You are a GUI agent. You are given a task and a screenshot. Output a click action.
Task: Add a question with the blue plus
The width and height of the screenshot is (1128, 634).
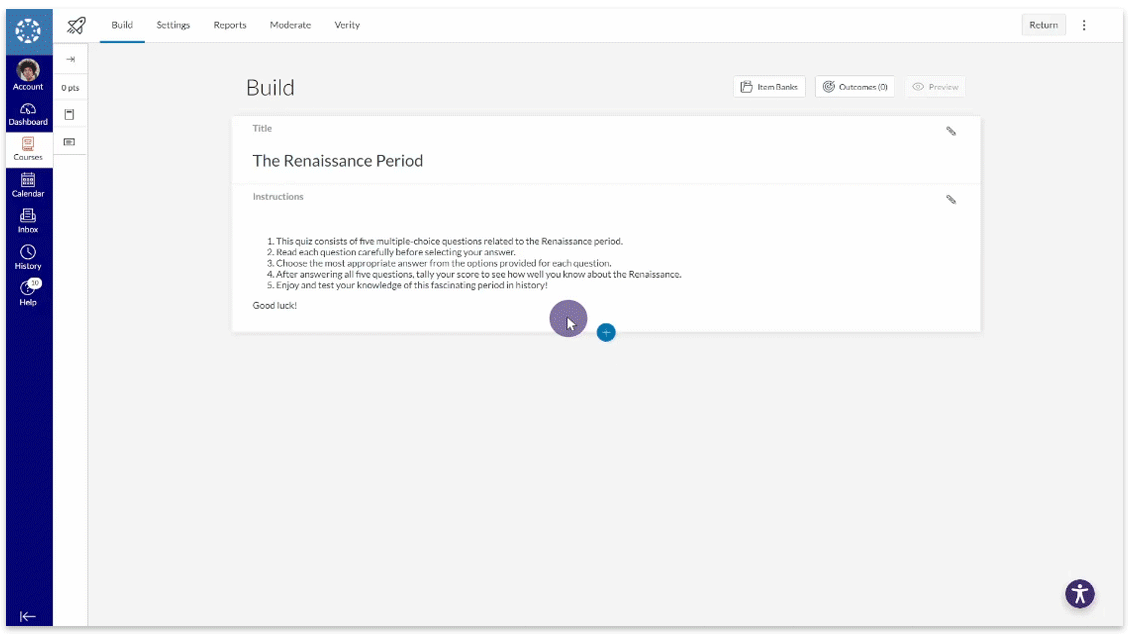point(606,332)
